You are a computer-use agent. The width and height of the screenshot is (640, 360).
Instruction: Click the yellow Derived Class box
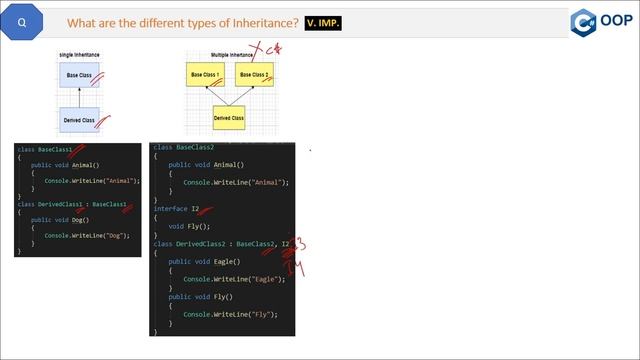pyautogui.click(x=229, y=118)
